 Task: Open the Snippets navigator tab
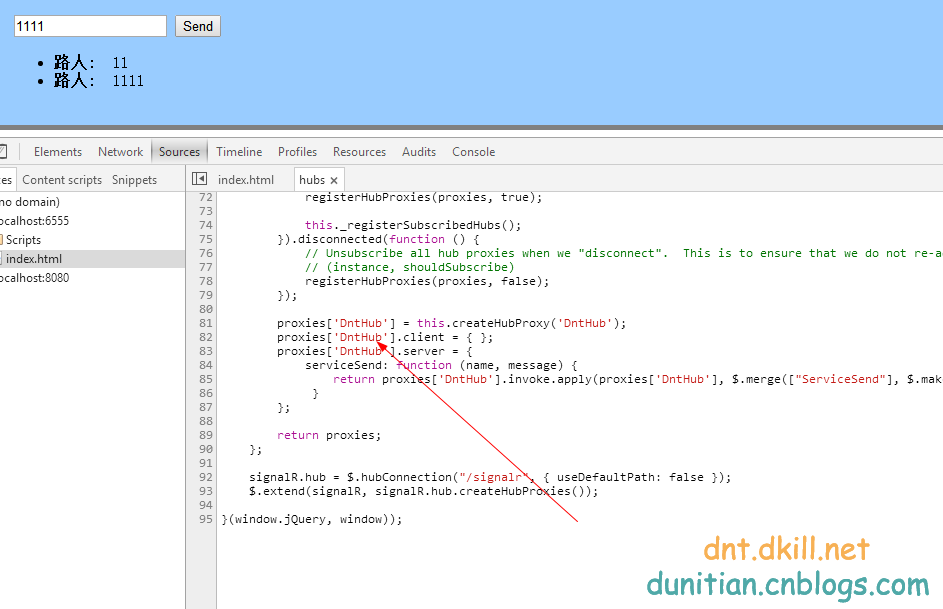click(x=134, y=180)
